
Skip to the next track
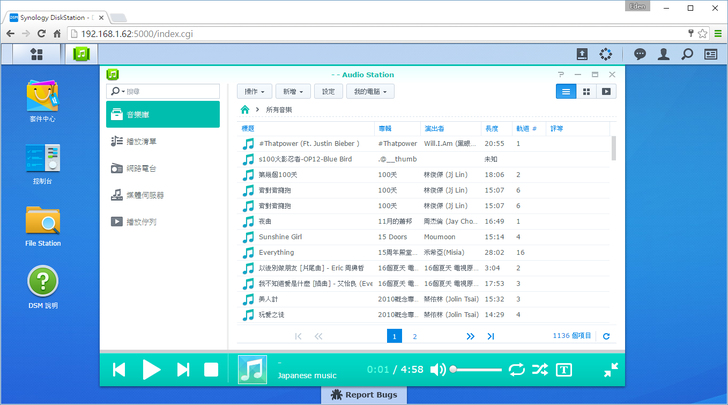pos(183,370)
